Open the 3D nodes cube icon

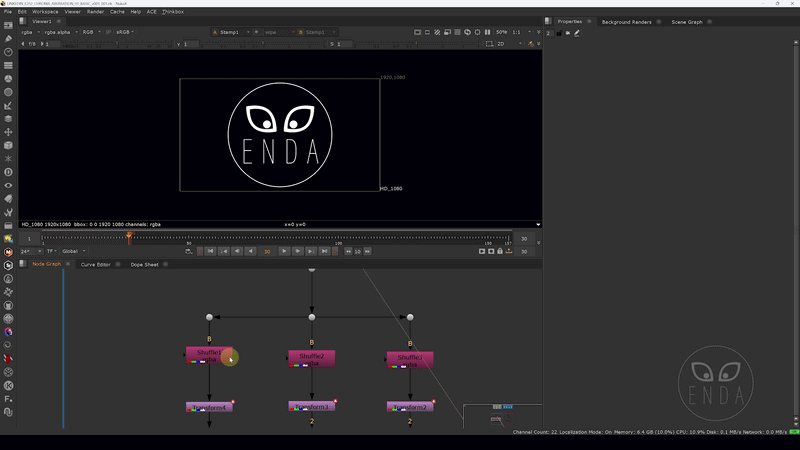[x=8, y=145]
